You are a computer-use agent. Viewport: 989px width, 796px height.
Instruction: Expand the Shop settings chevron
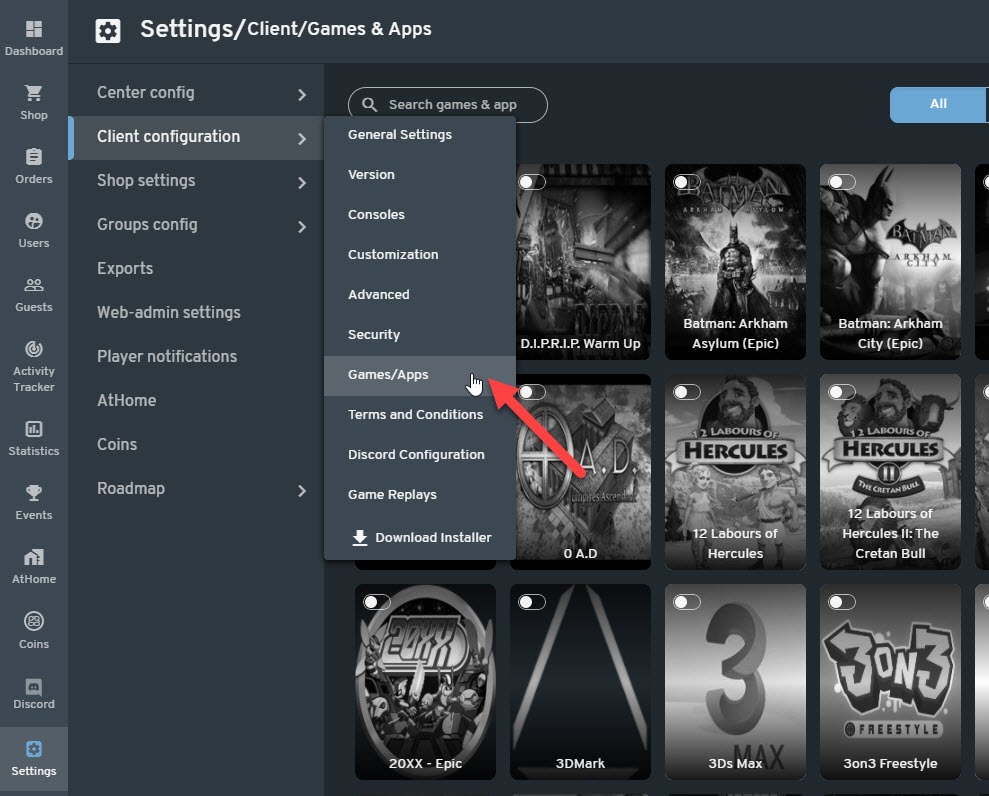302,183
